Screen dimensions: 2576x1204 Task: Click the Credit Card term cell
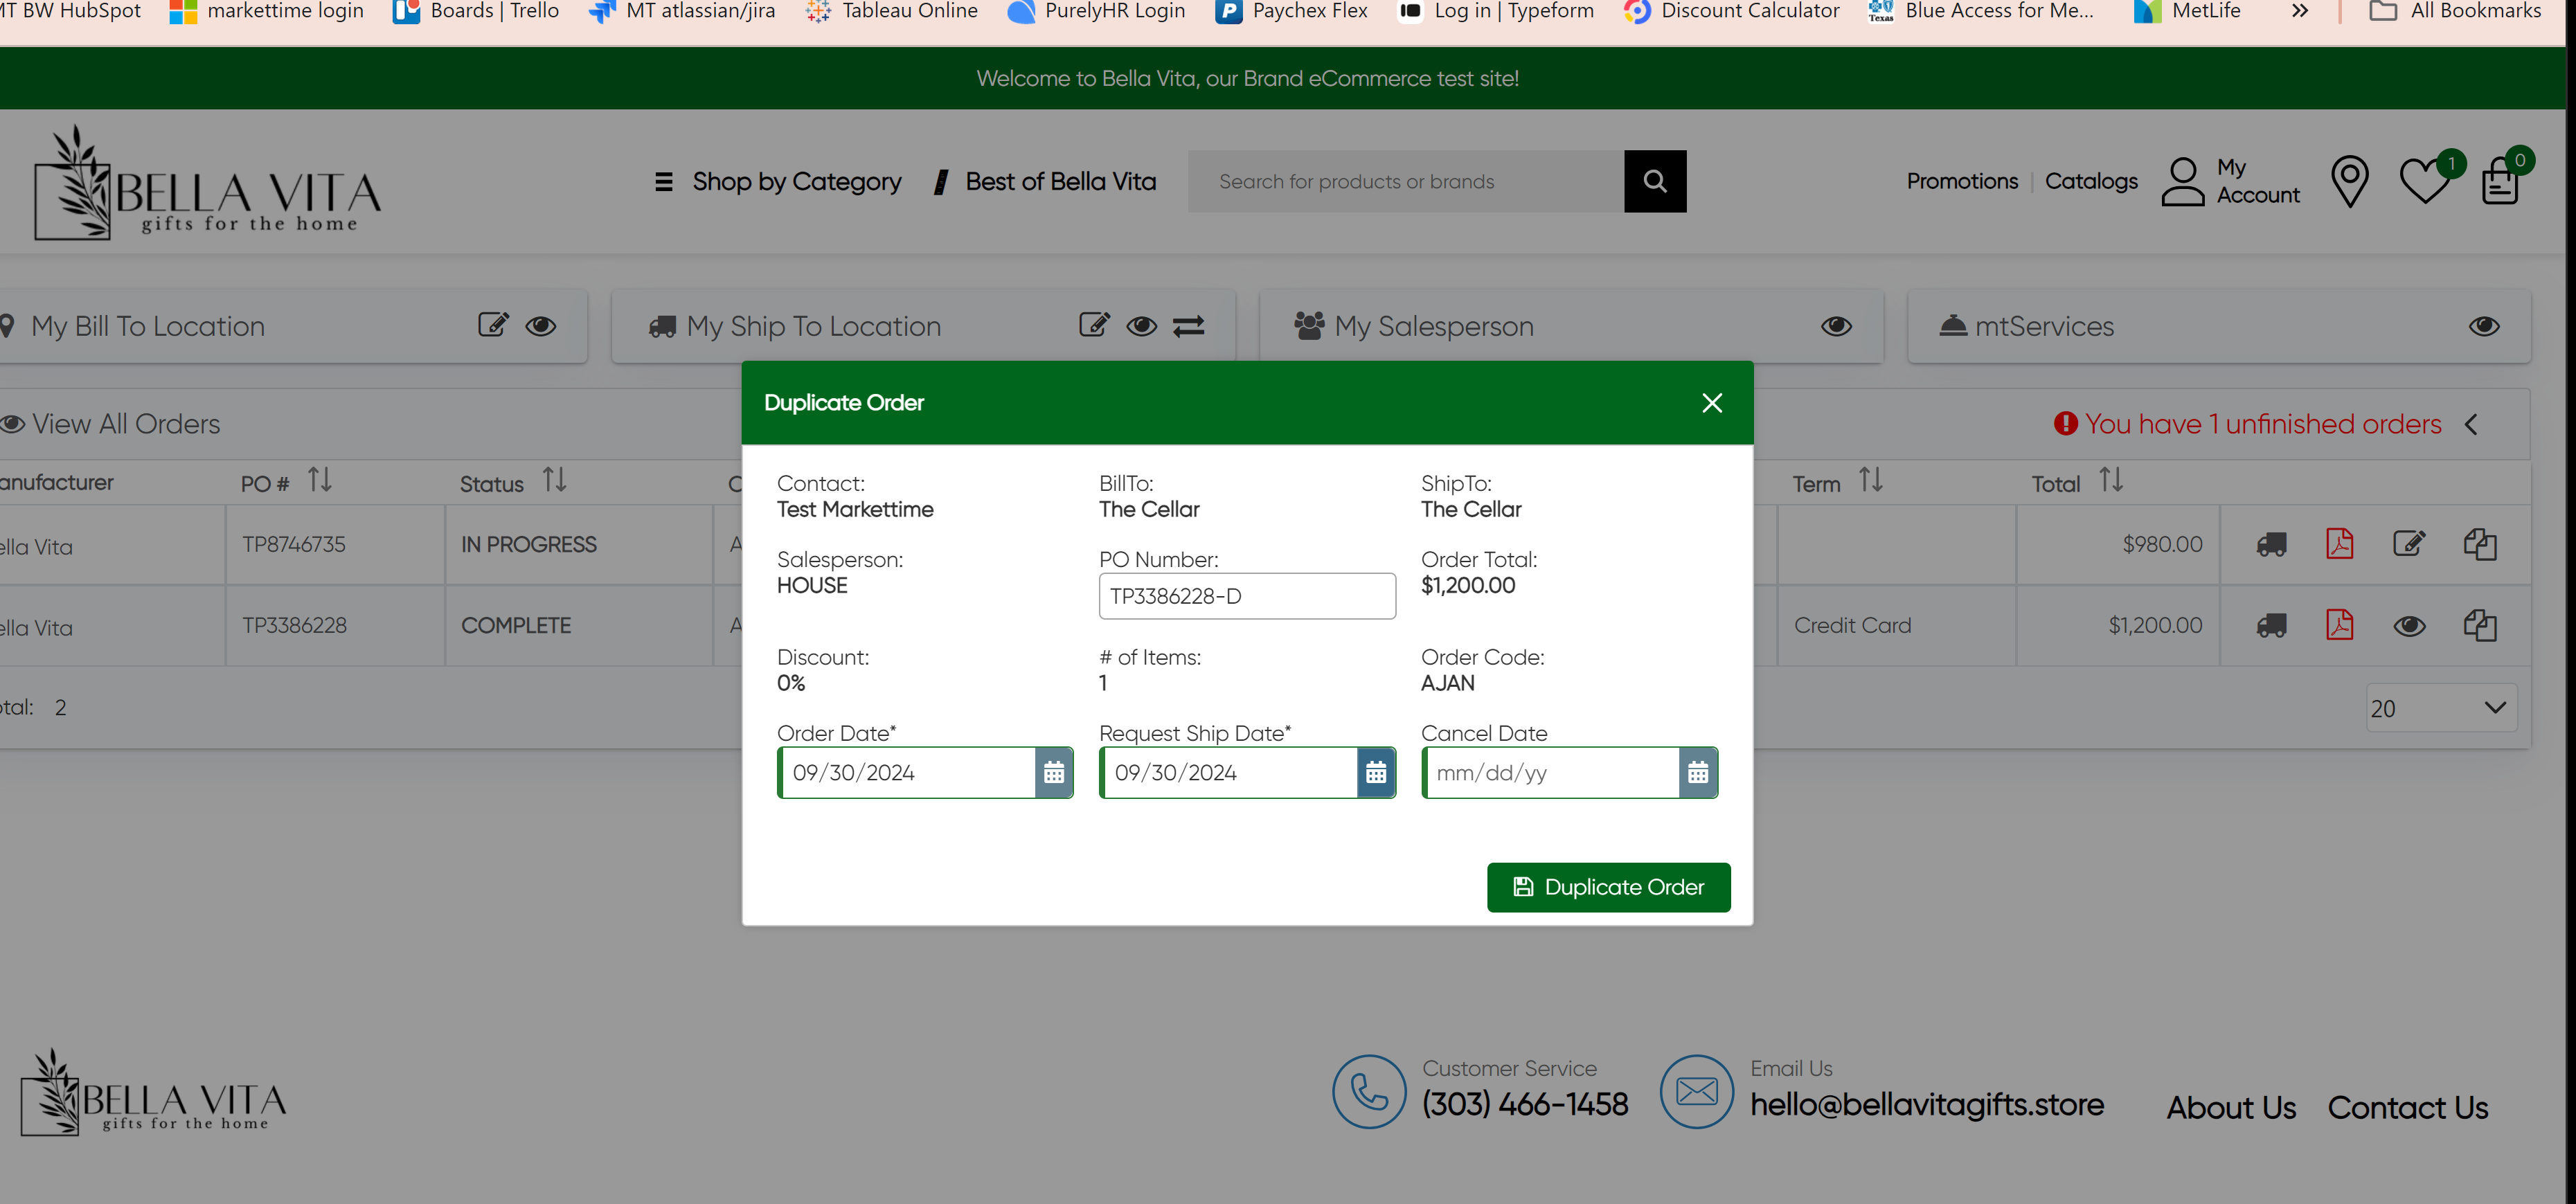coord(1852,626)
